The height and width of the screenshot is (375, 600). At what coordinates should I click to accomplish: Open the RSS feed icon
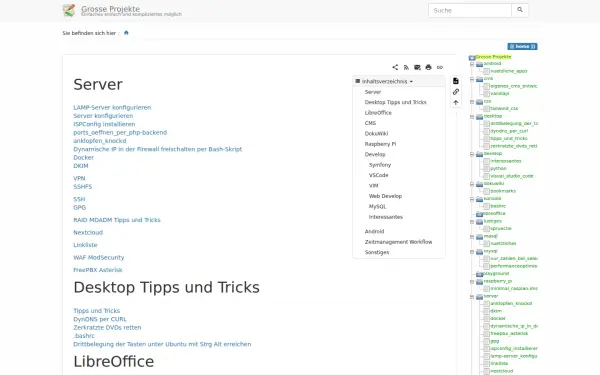pos(406,67)
